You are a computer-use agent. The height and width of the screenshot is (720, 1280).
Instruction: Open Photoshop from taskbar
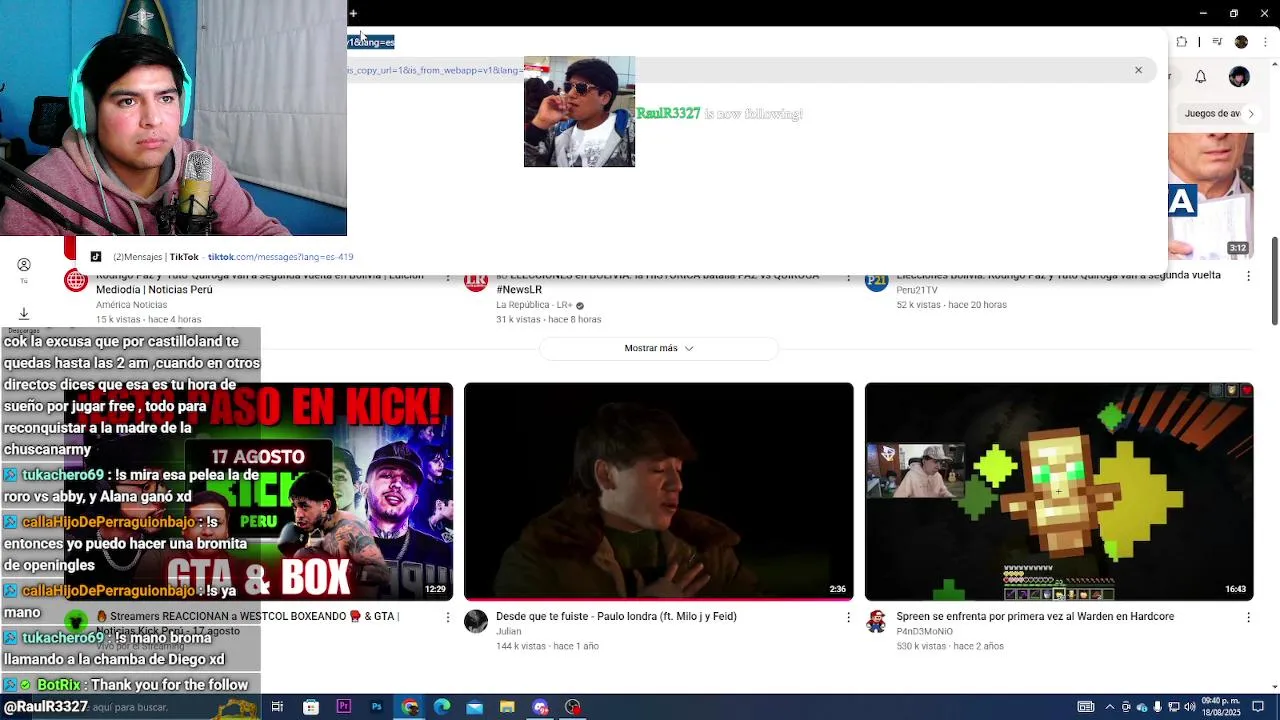376,707
